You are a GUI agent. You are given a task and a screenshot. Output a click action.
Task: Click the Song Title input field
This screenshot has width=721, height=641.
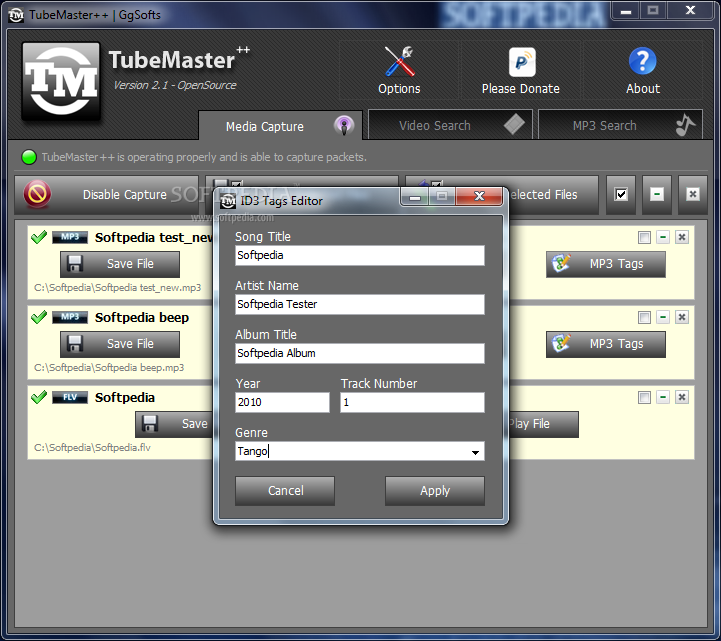[x=360, y=255]
